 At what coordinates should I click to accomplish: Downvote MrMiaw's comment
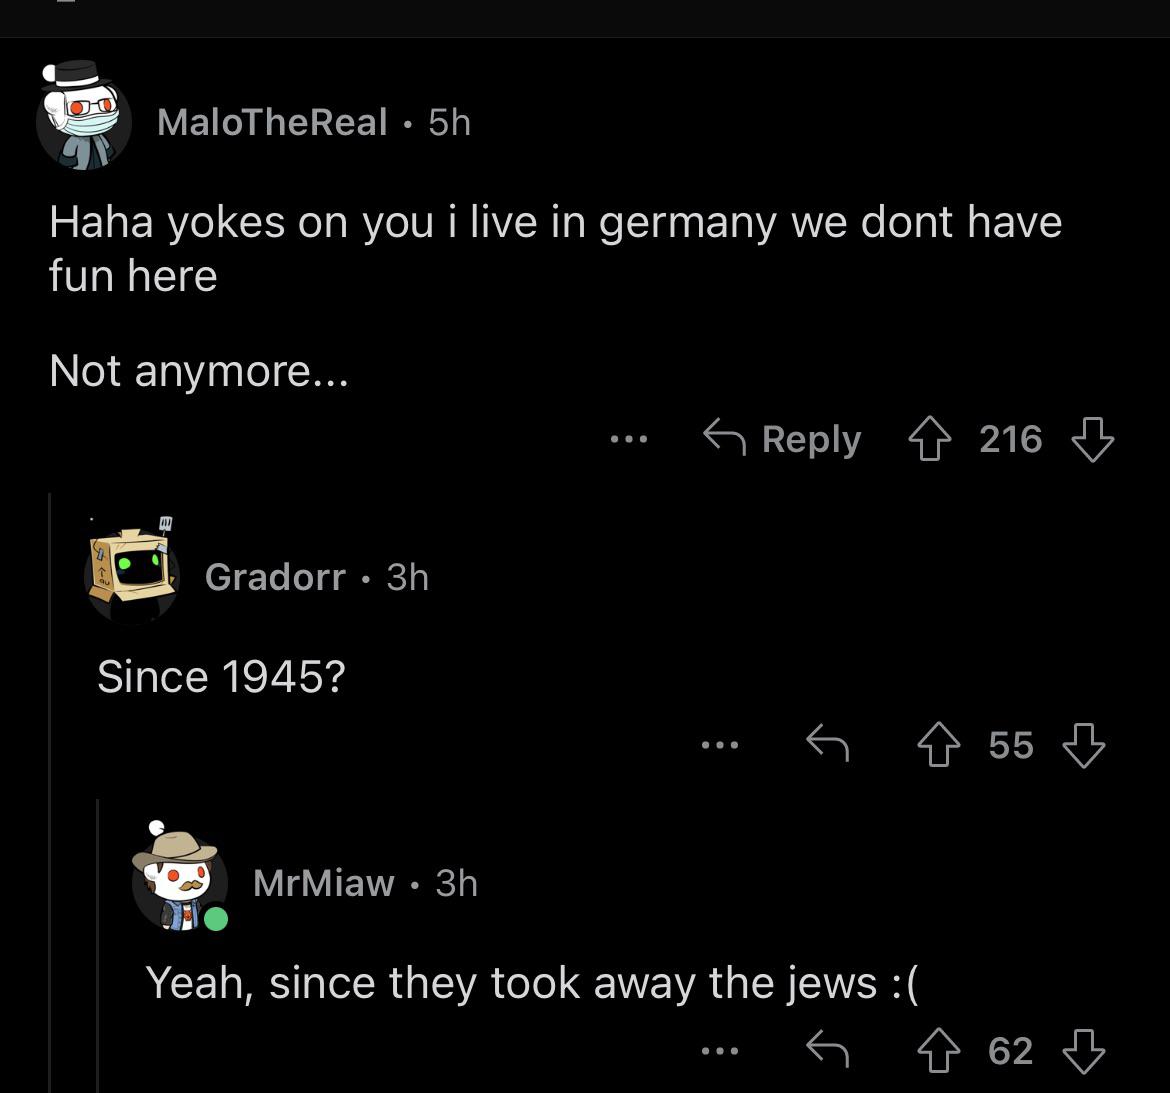(1083, 1050)
